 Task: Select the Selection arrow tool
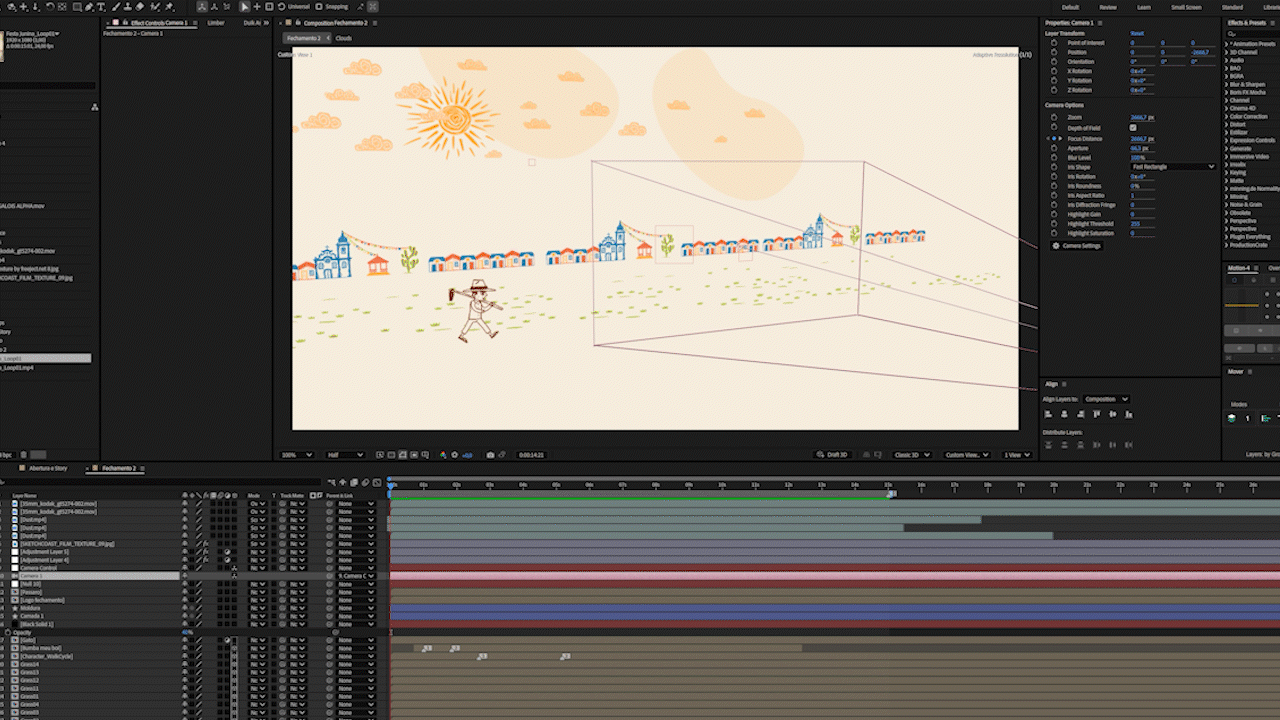click(246, 6)
